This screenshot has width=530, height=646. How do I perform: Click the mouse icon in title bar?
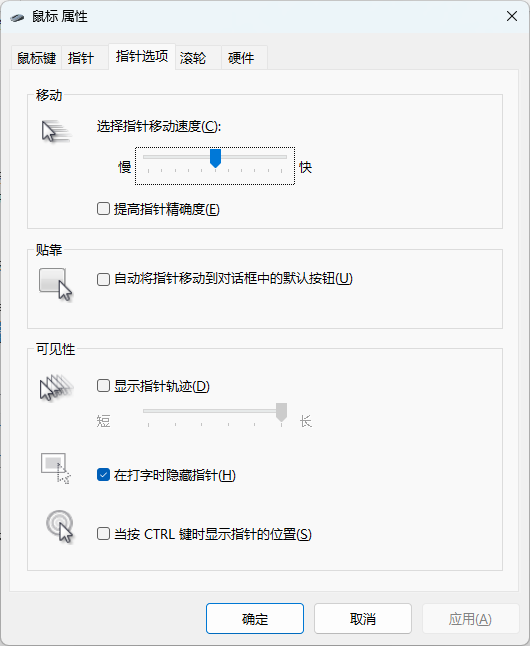pyautogui.click(x=17, y=17)
